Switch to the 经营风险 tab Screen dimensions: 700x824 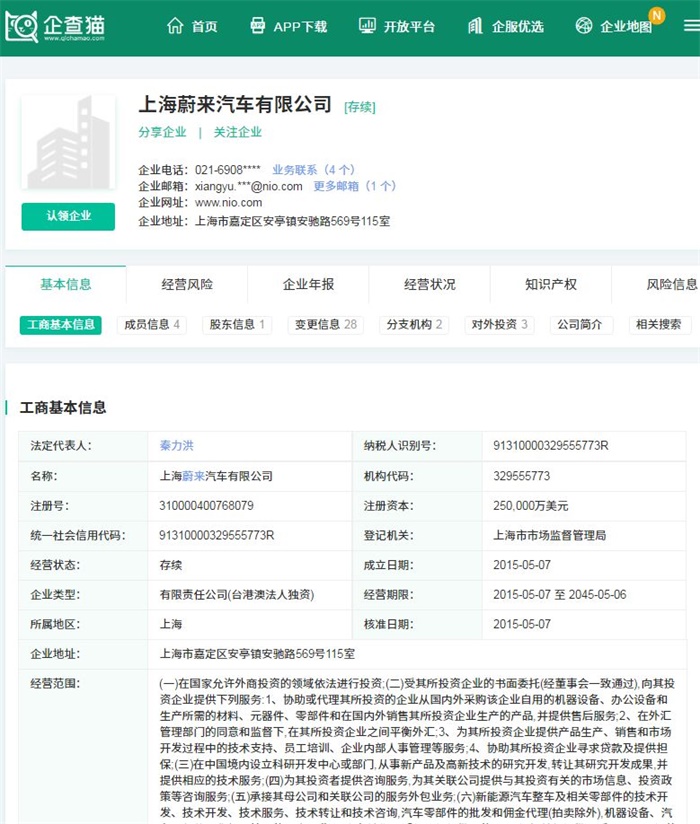(x=187, y=284)
